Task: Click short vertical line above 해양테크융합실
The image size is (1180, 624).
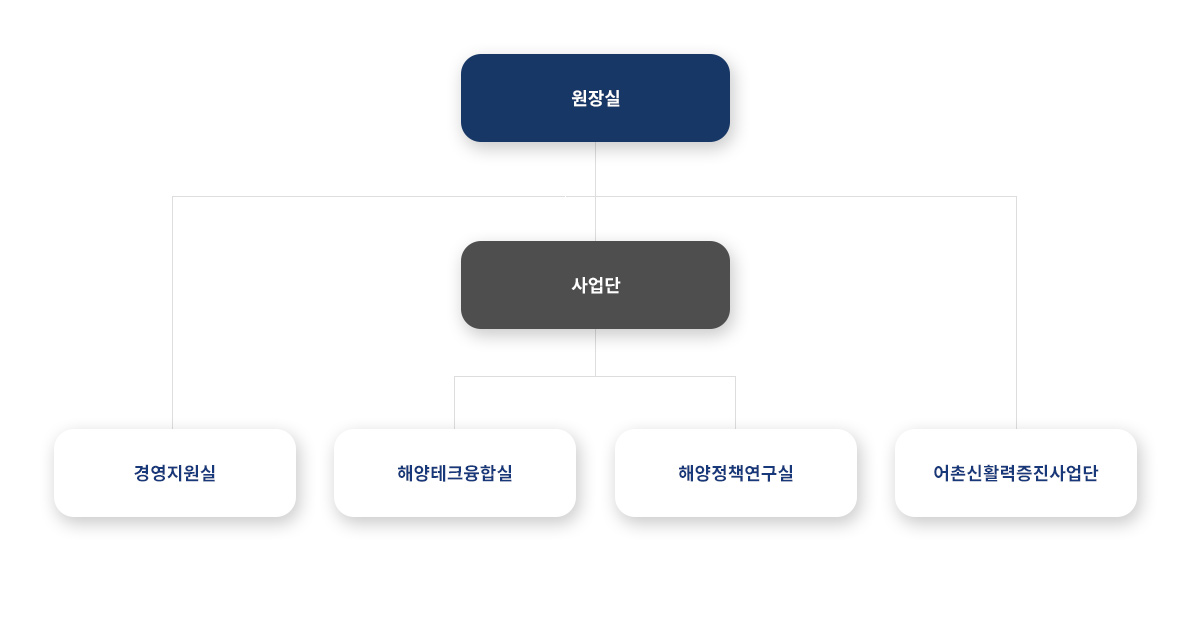Action: (455, 403)
